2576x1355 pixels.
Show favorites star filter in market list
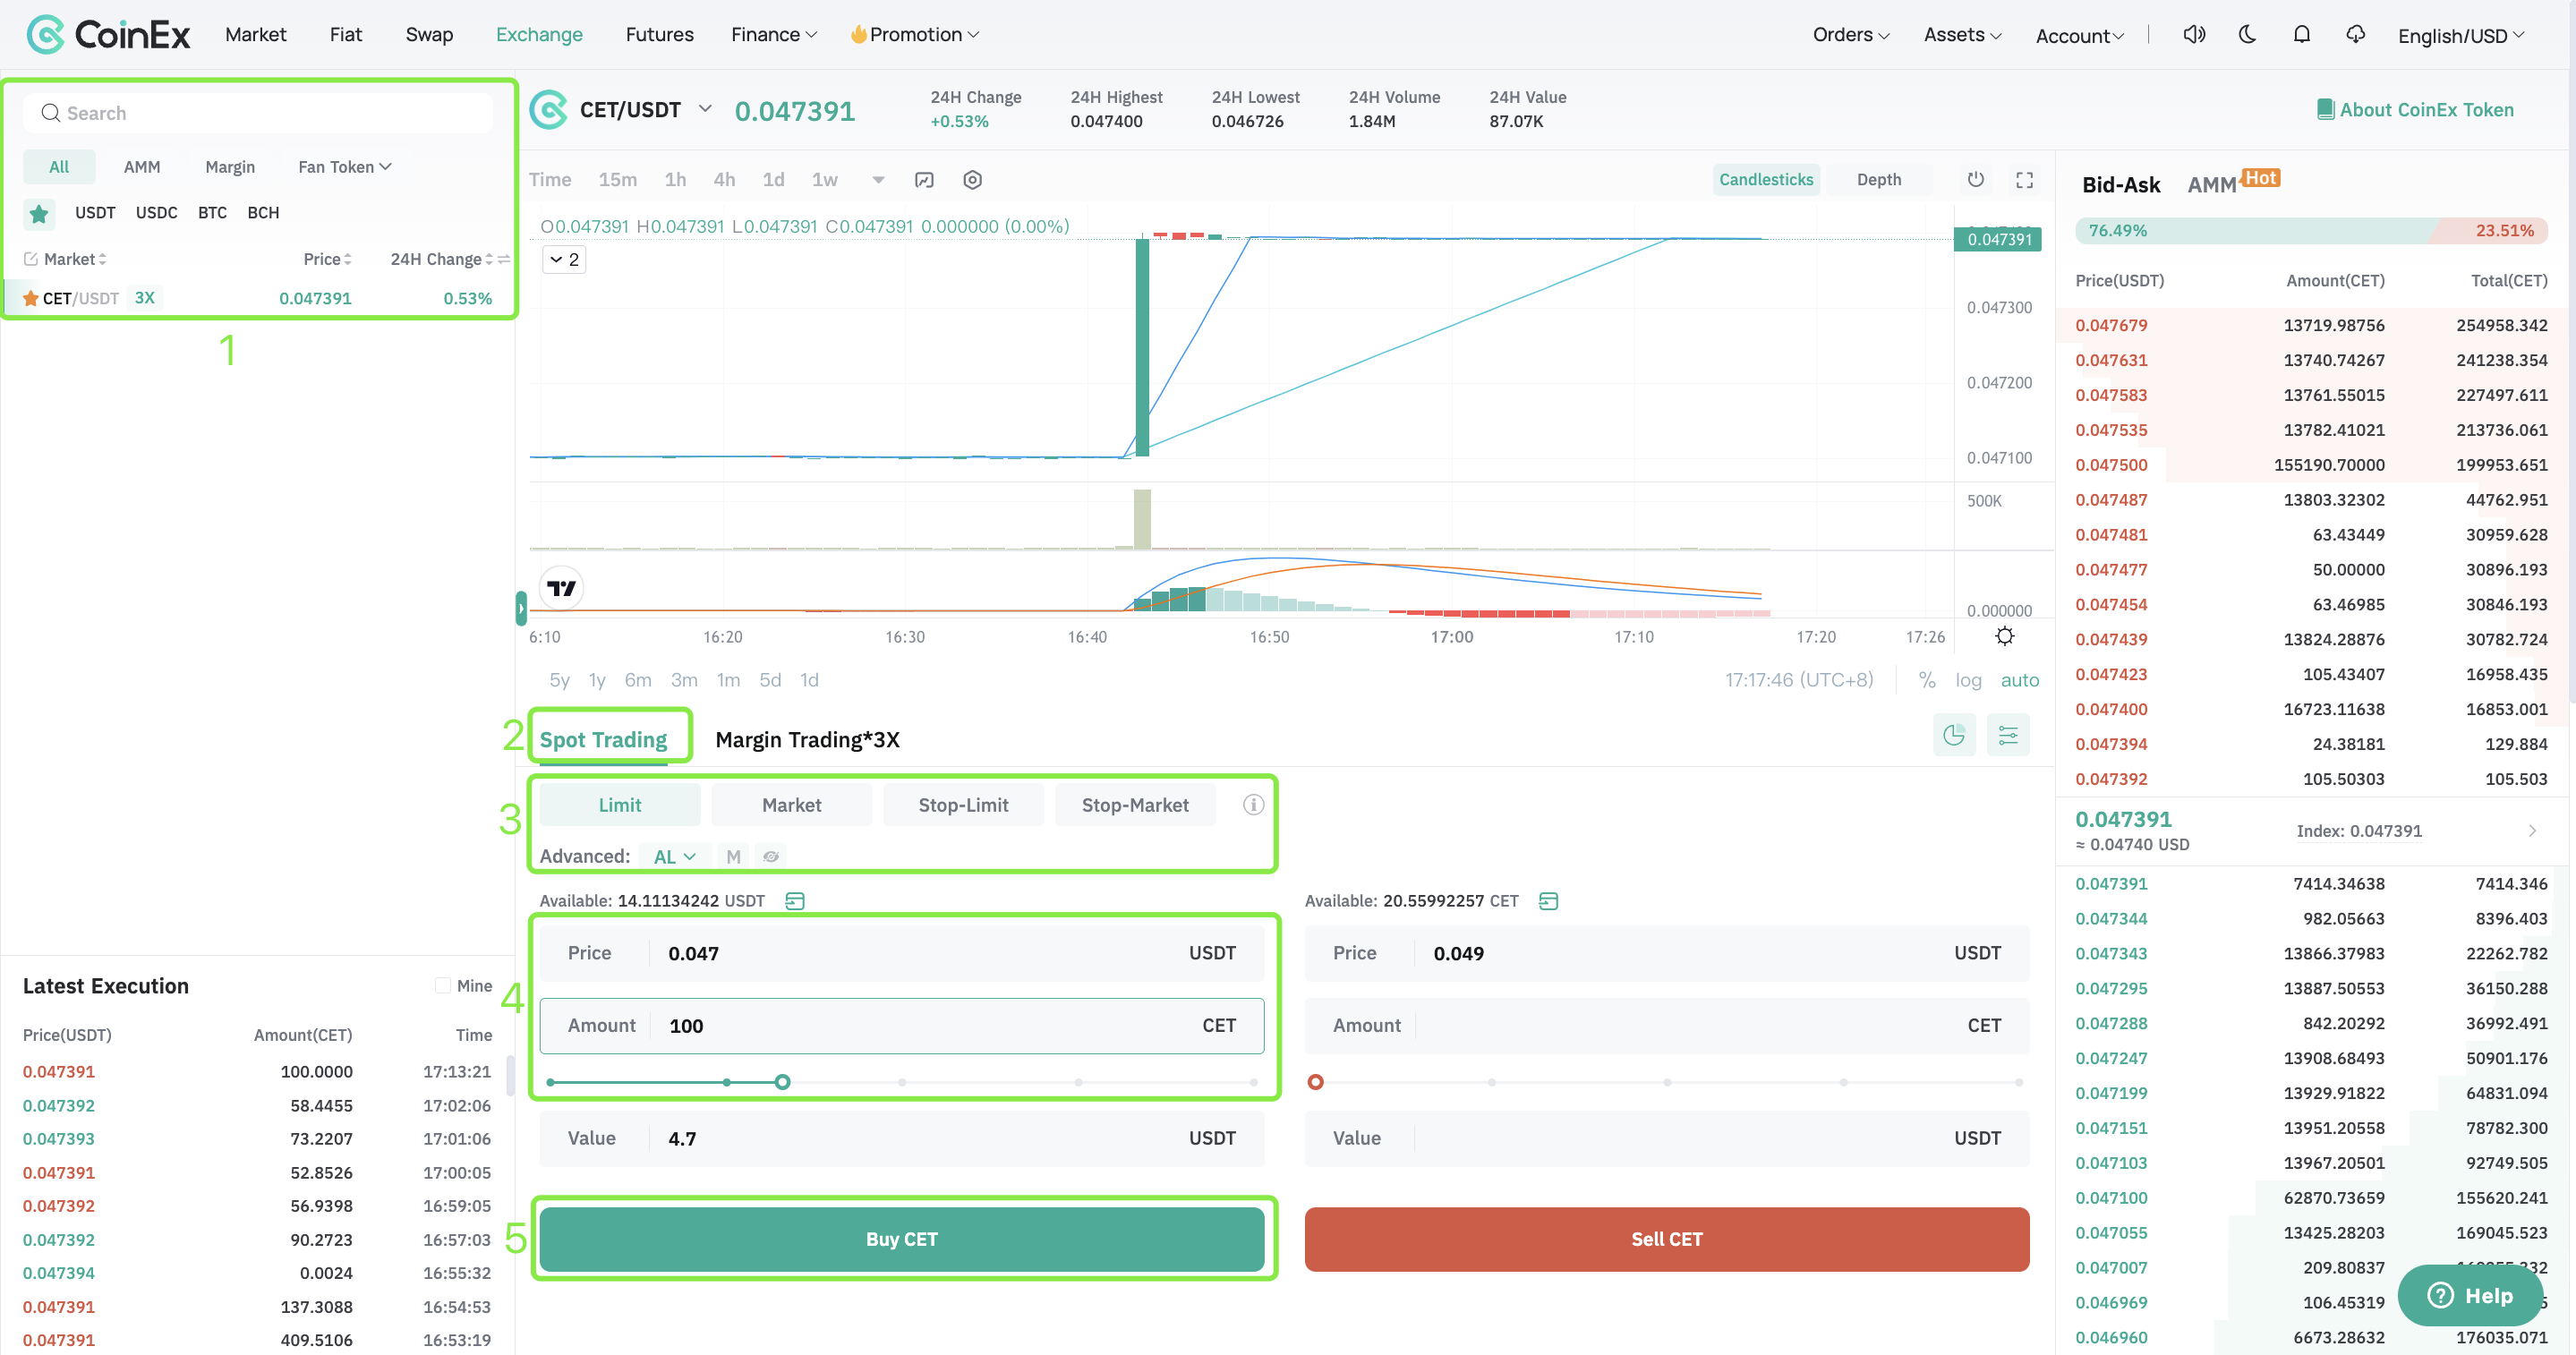click(39, 213)
